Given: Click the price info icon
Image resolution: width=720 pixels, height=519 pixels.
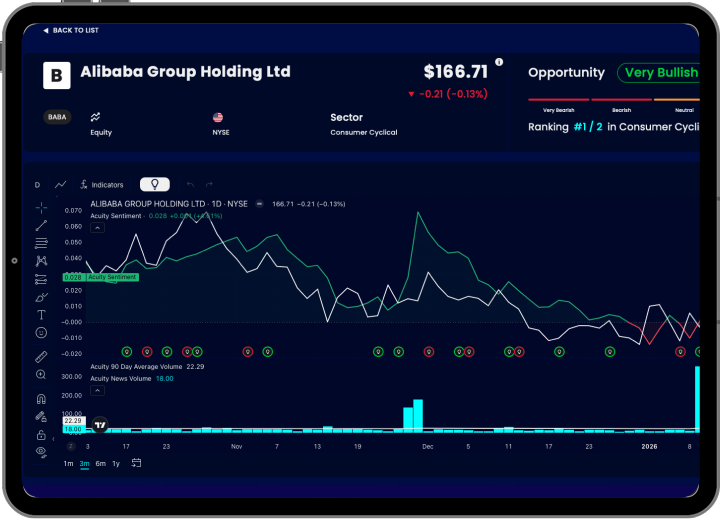Looking at the screenshot, I should 499,62.
